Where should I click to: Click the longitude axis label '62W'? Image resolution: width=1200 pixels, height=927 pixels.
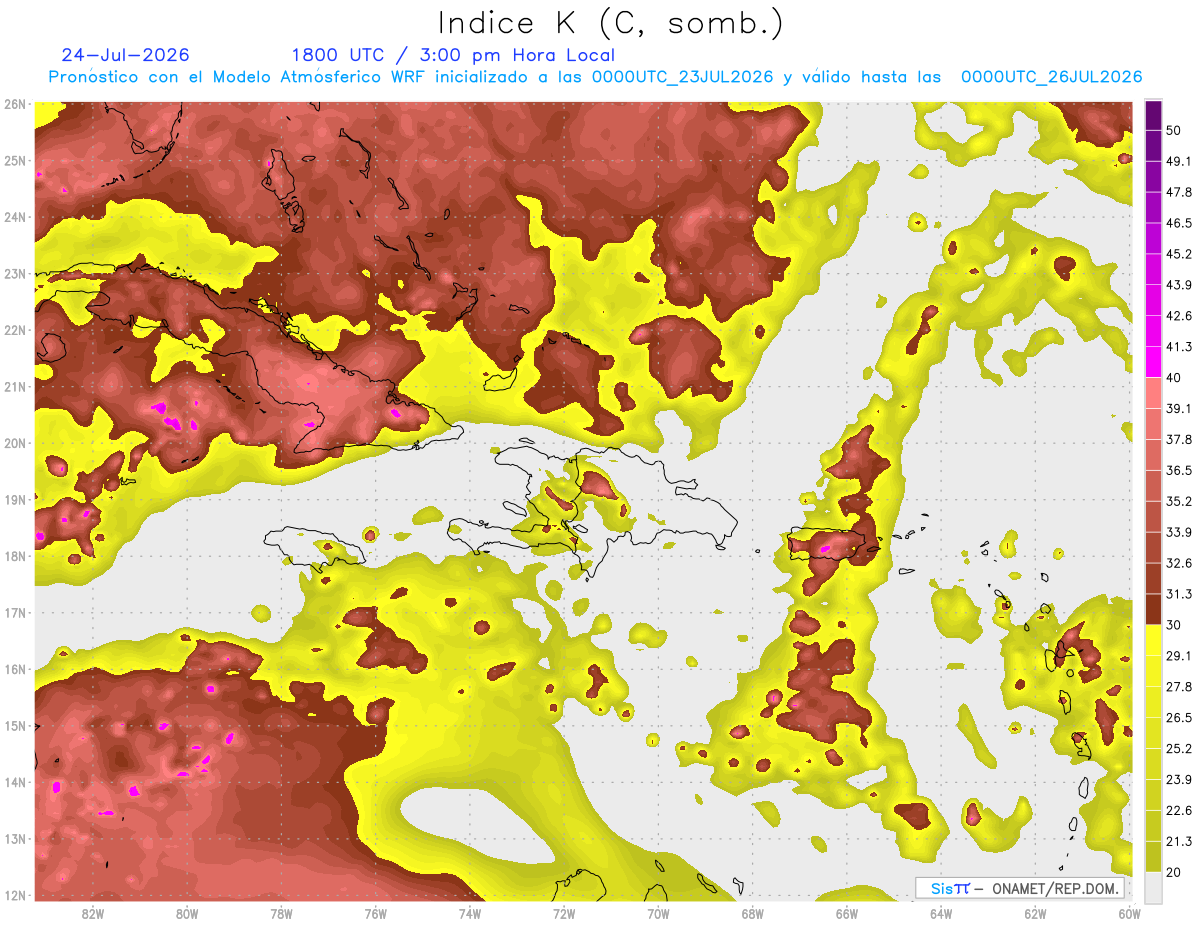click(x=1036, y=914)
